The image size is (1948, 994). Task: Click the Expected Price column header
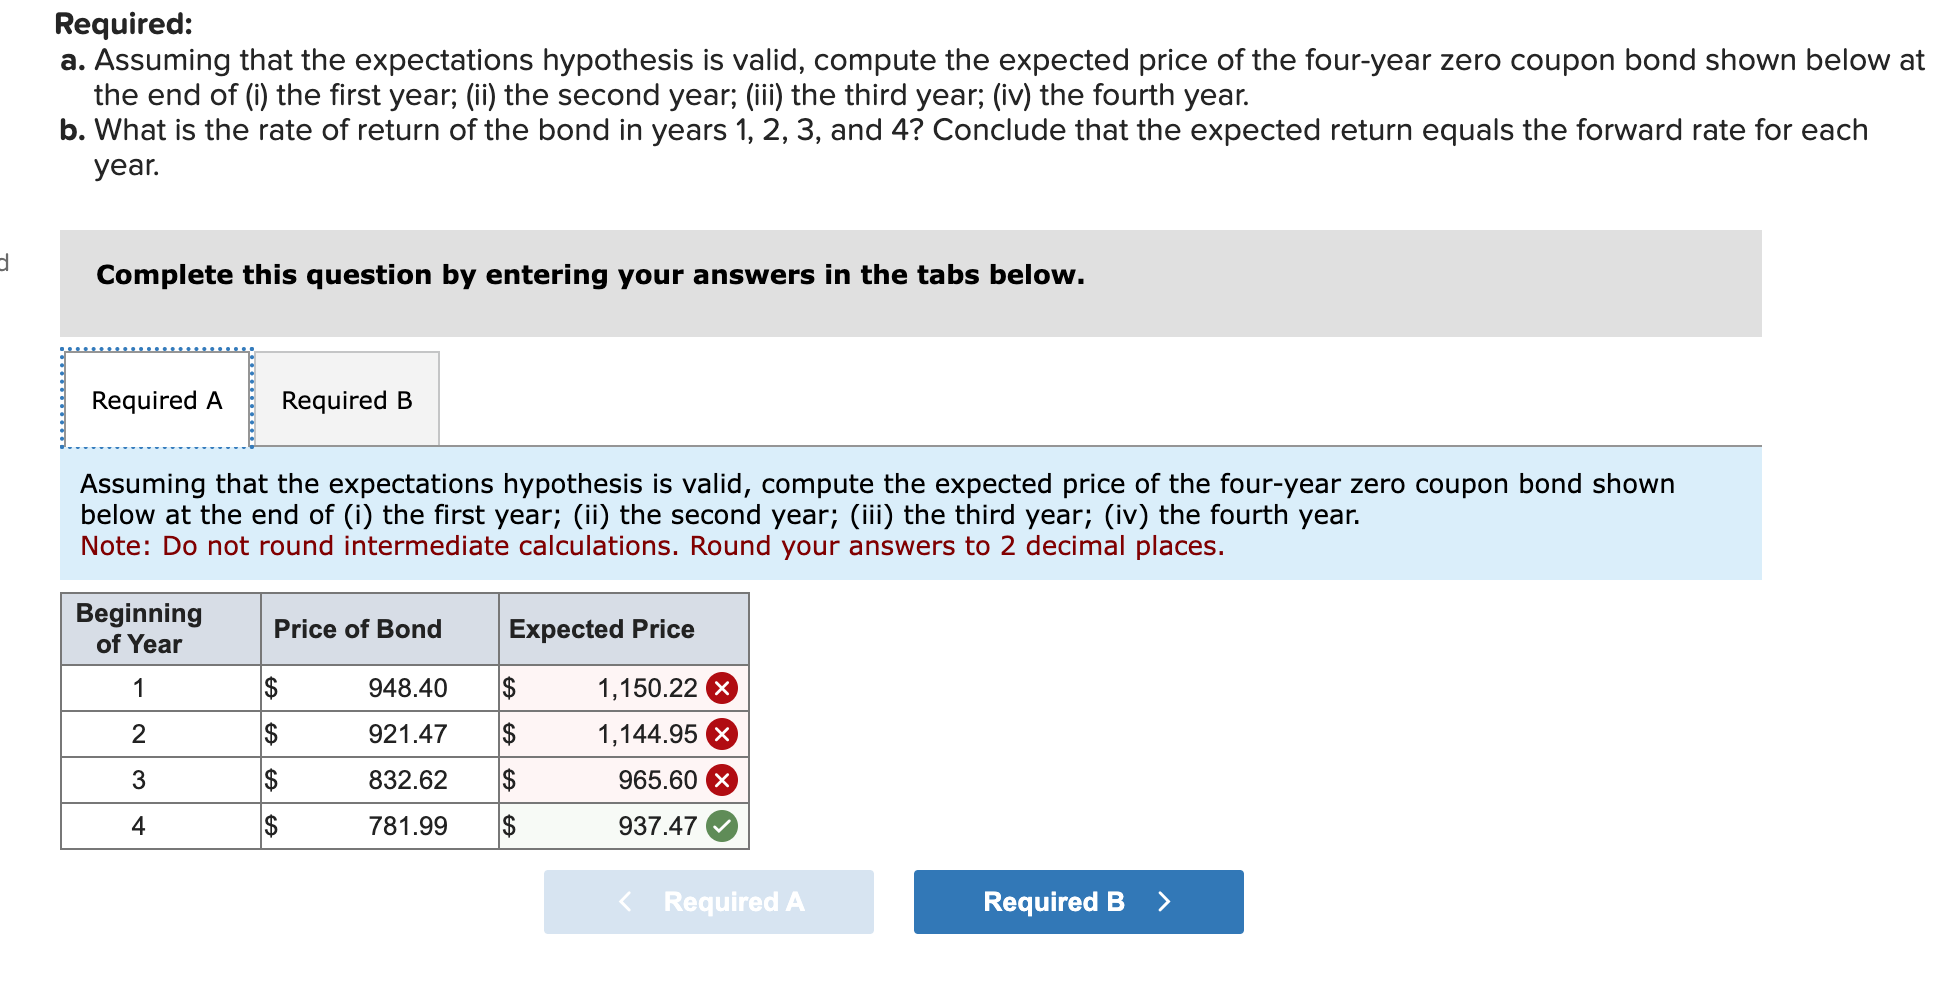[x=600, y=629]
